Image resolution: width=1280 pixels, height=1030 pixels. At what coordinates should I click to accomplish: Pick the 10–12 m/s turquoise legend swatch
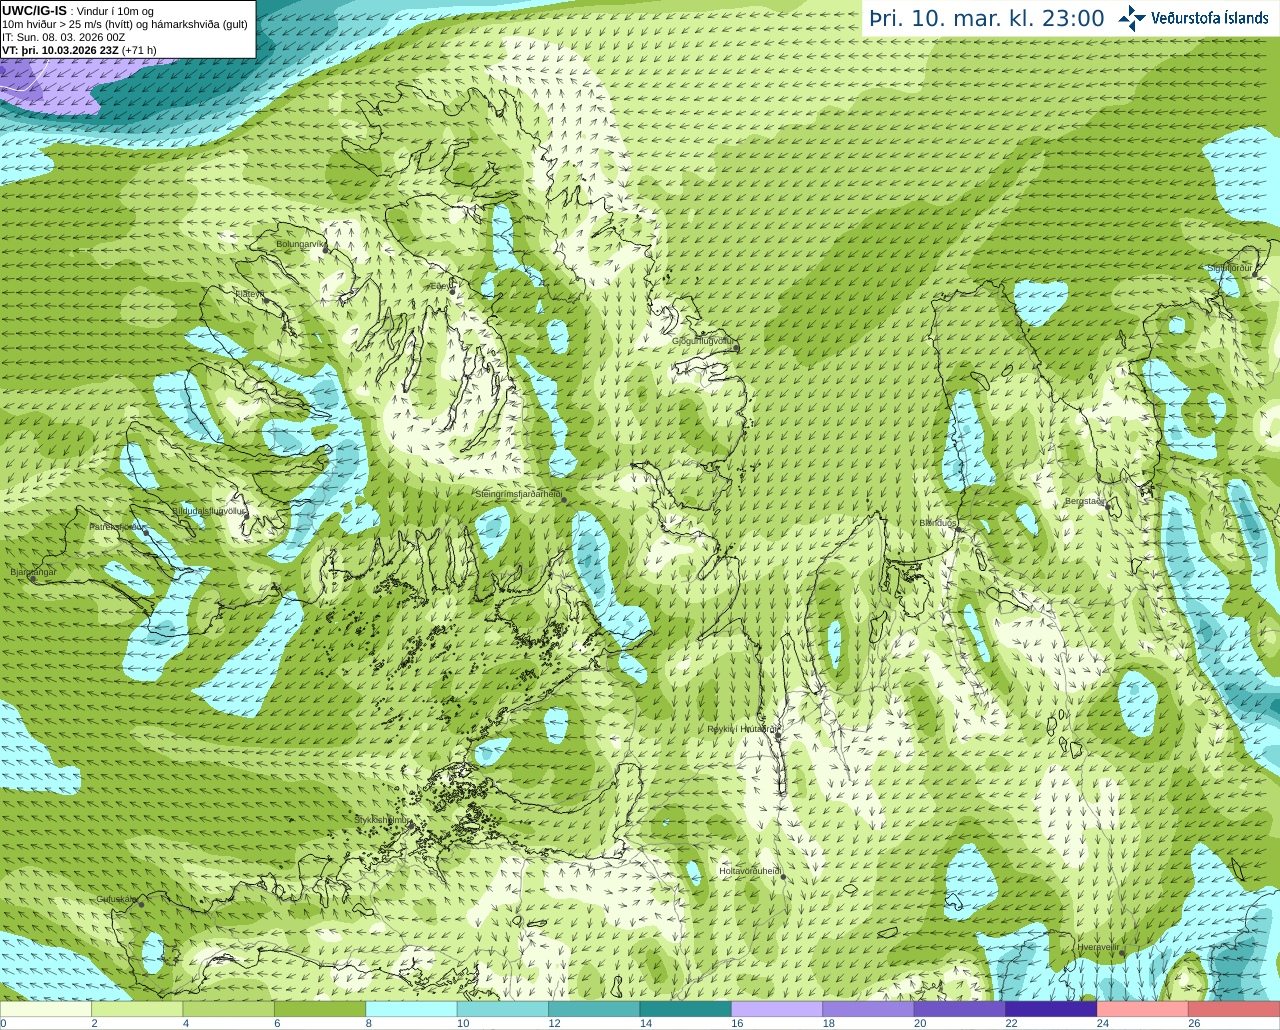(503, 1009)
